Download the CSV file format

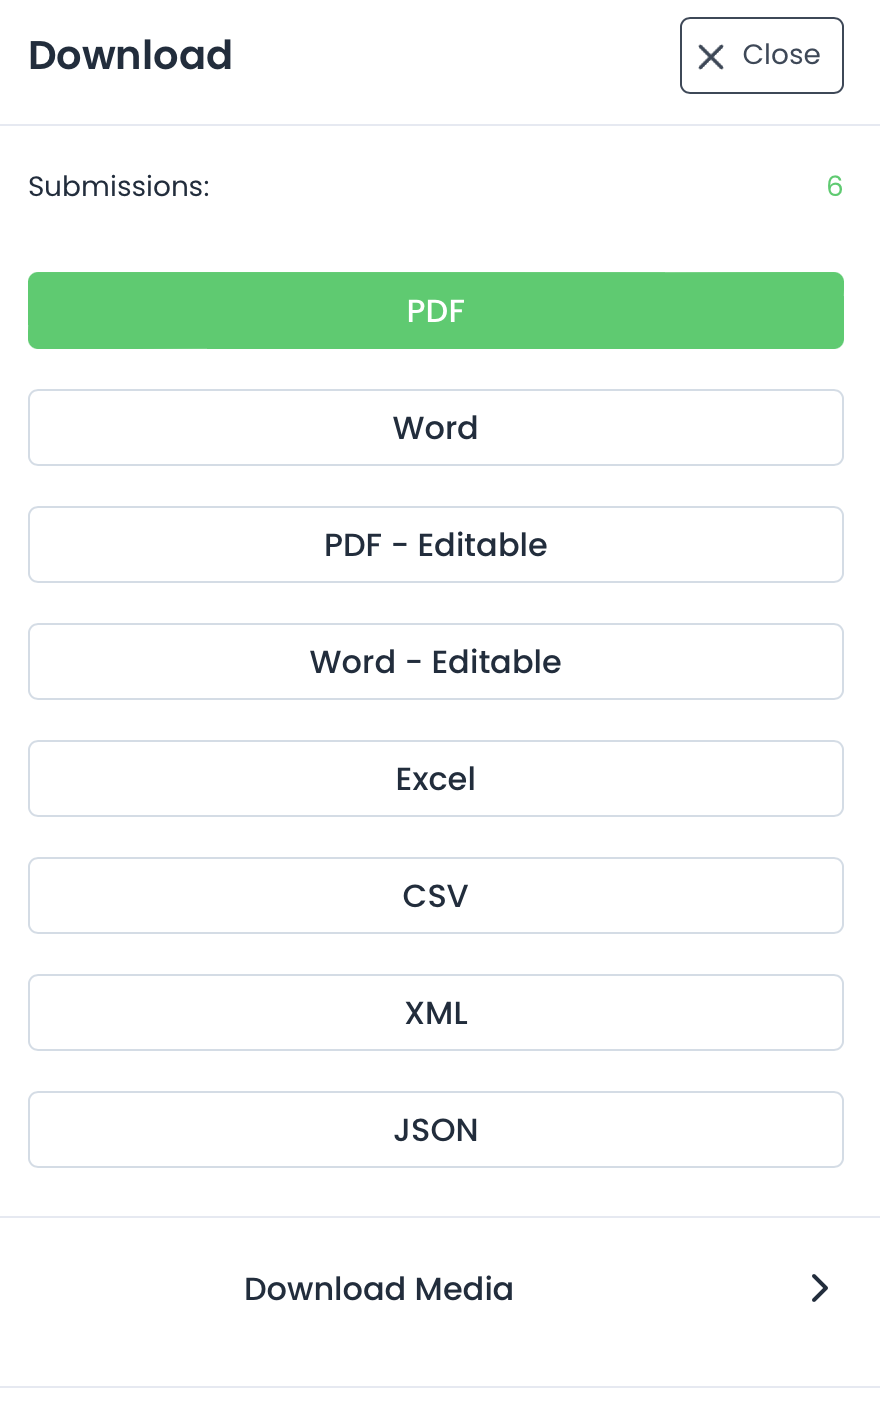436,896
